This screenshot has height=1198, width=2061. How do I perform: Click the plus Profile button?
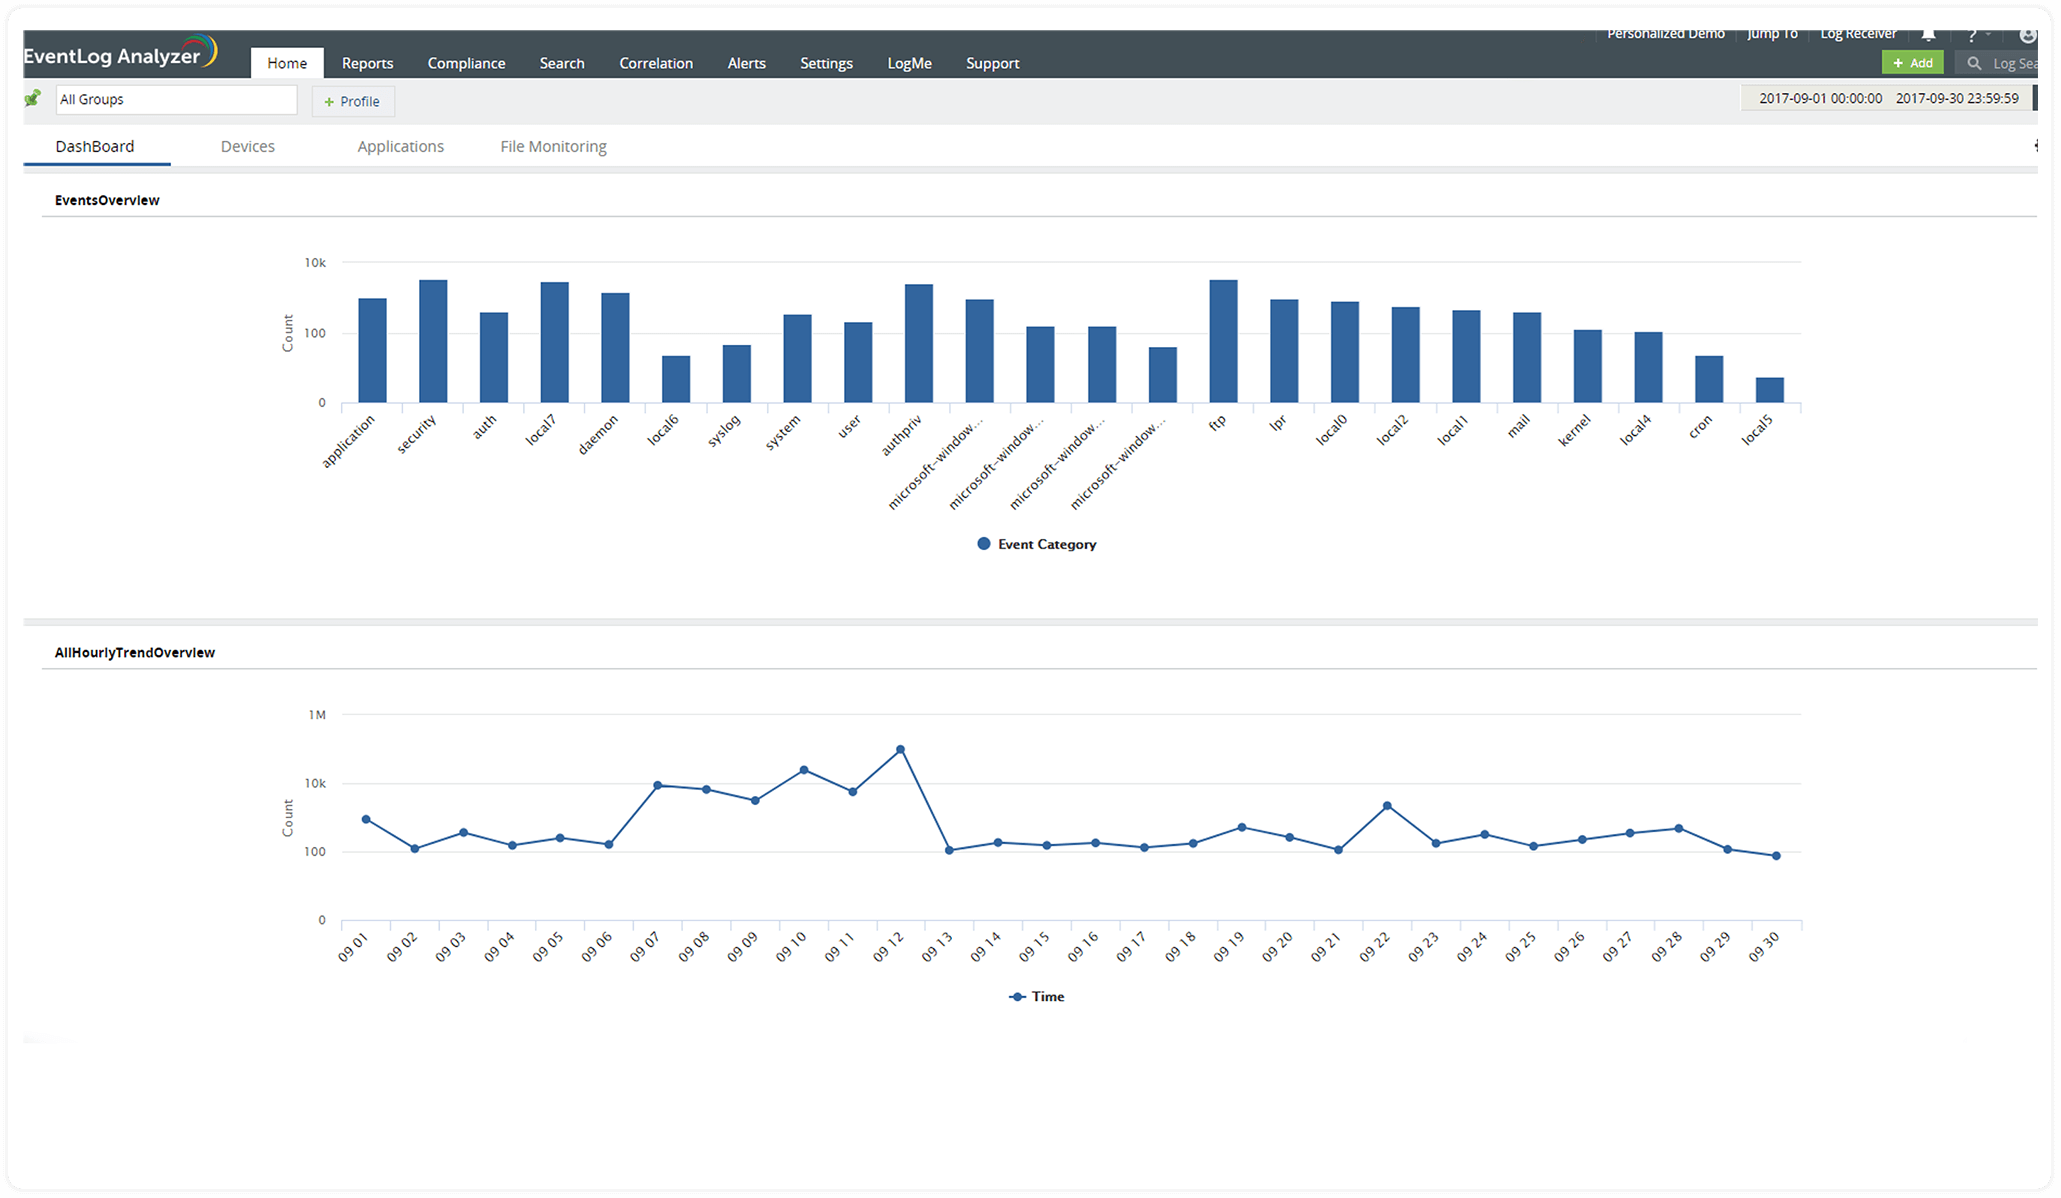click(x=353, y=101)
